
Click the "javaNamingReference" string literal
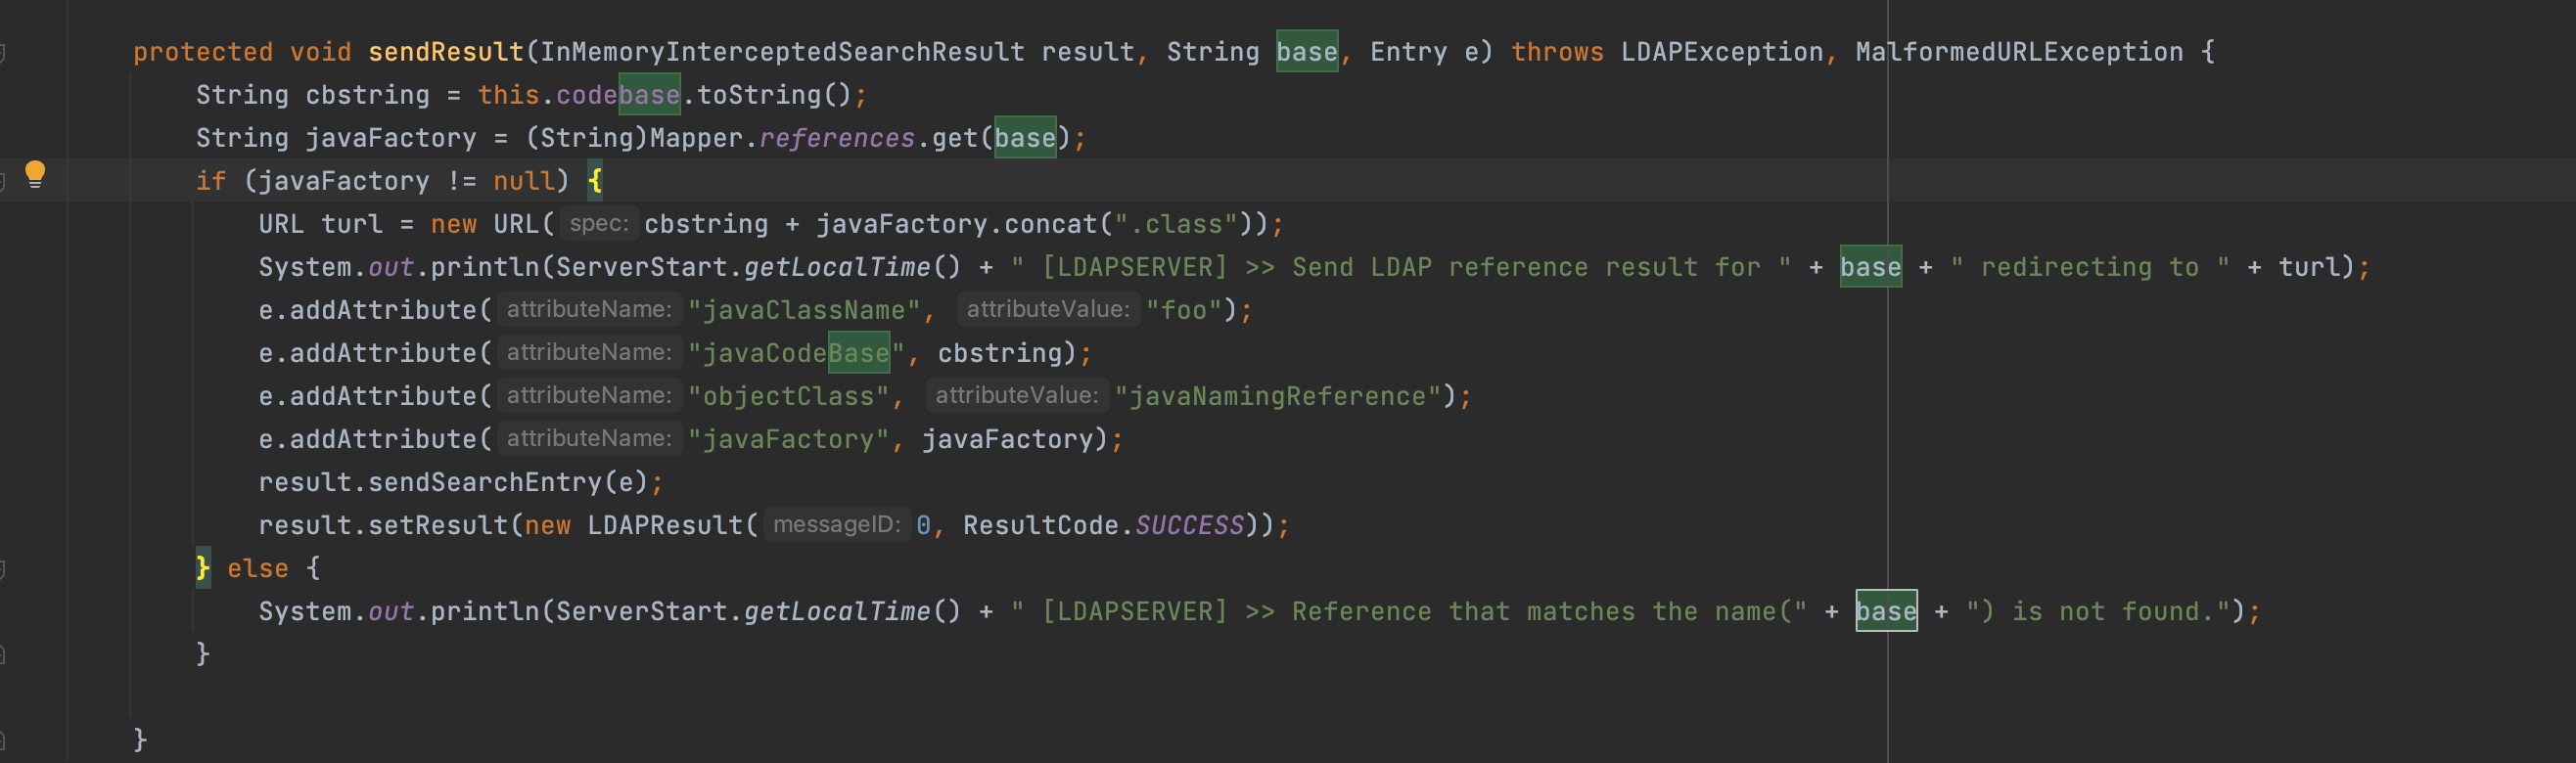pos(1278,396)
